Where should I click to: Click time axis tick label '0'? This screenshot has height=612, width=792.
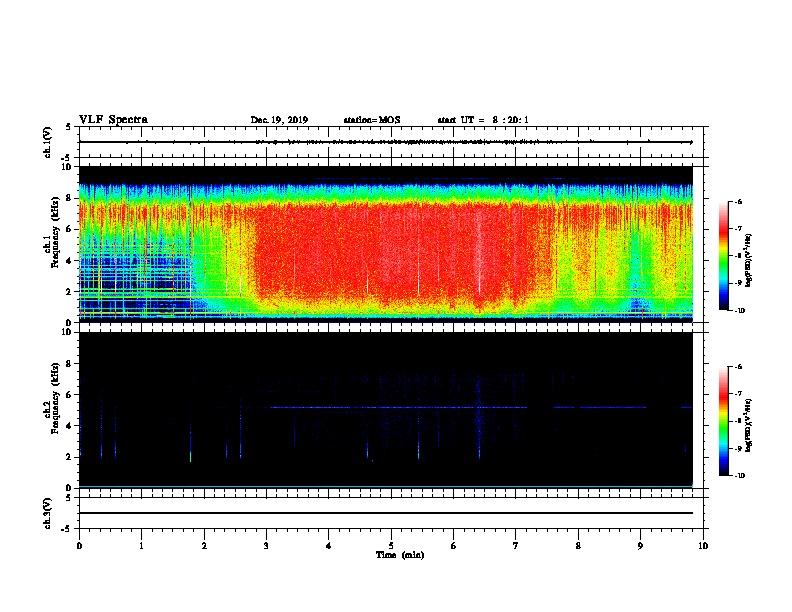[x=79, y=545]
